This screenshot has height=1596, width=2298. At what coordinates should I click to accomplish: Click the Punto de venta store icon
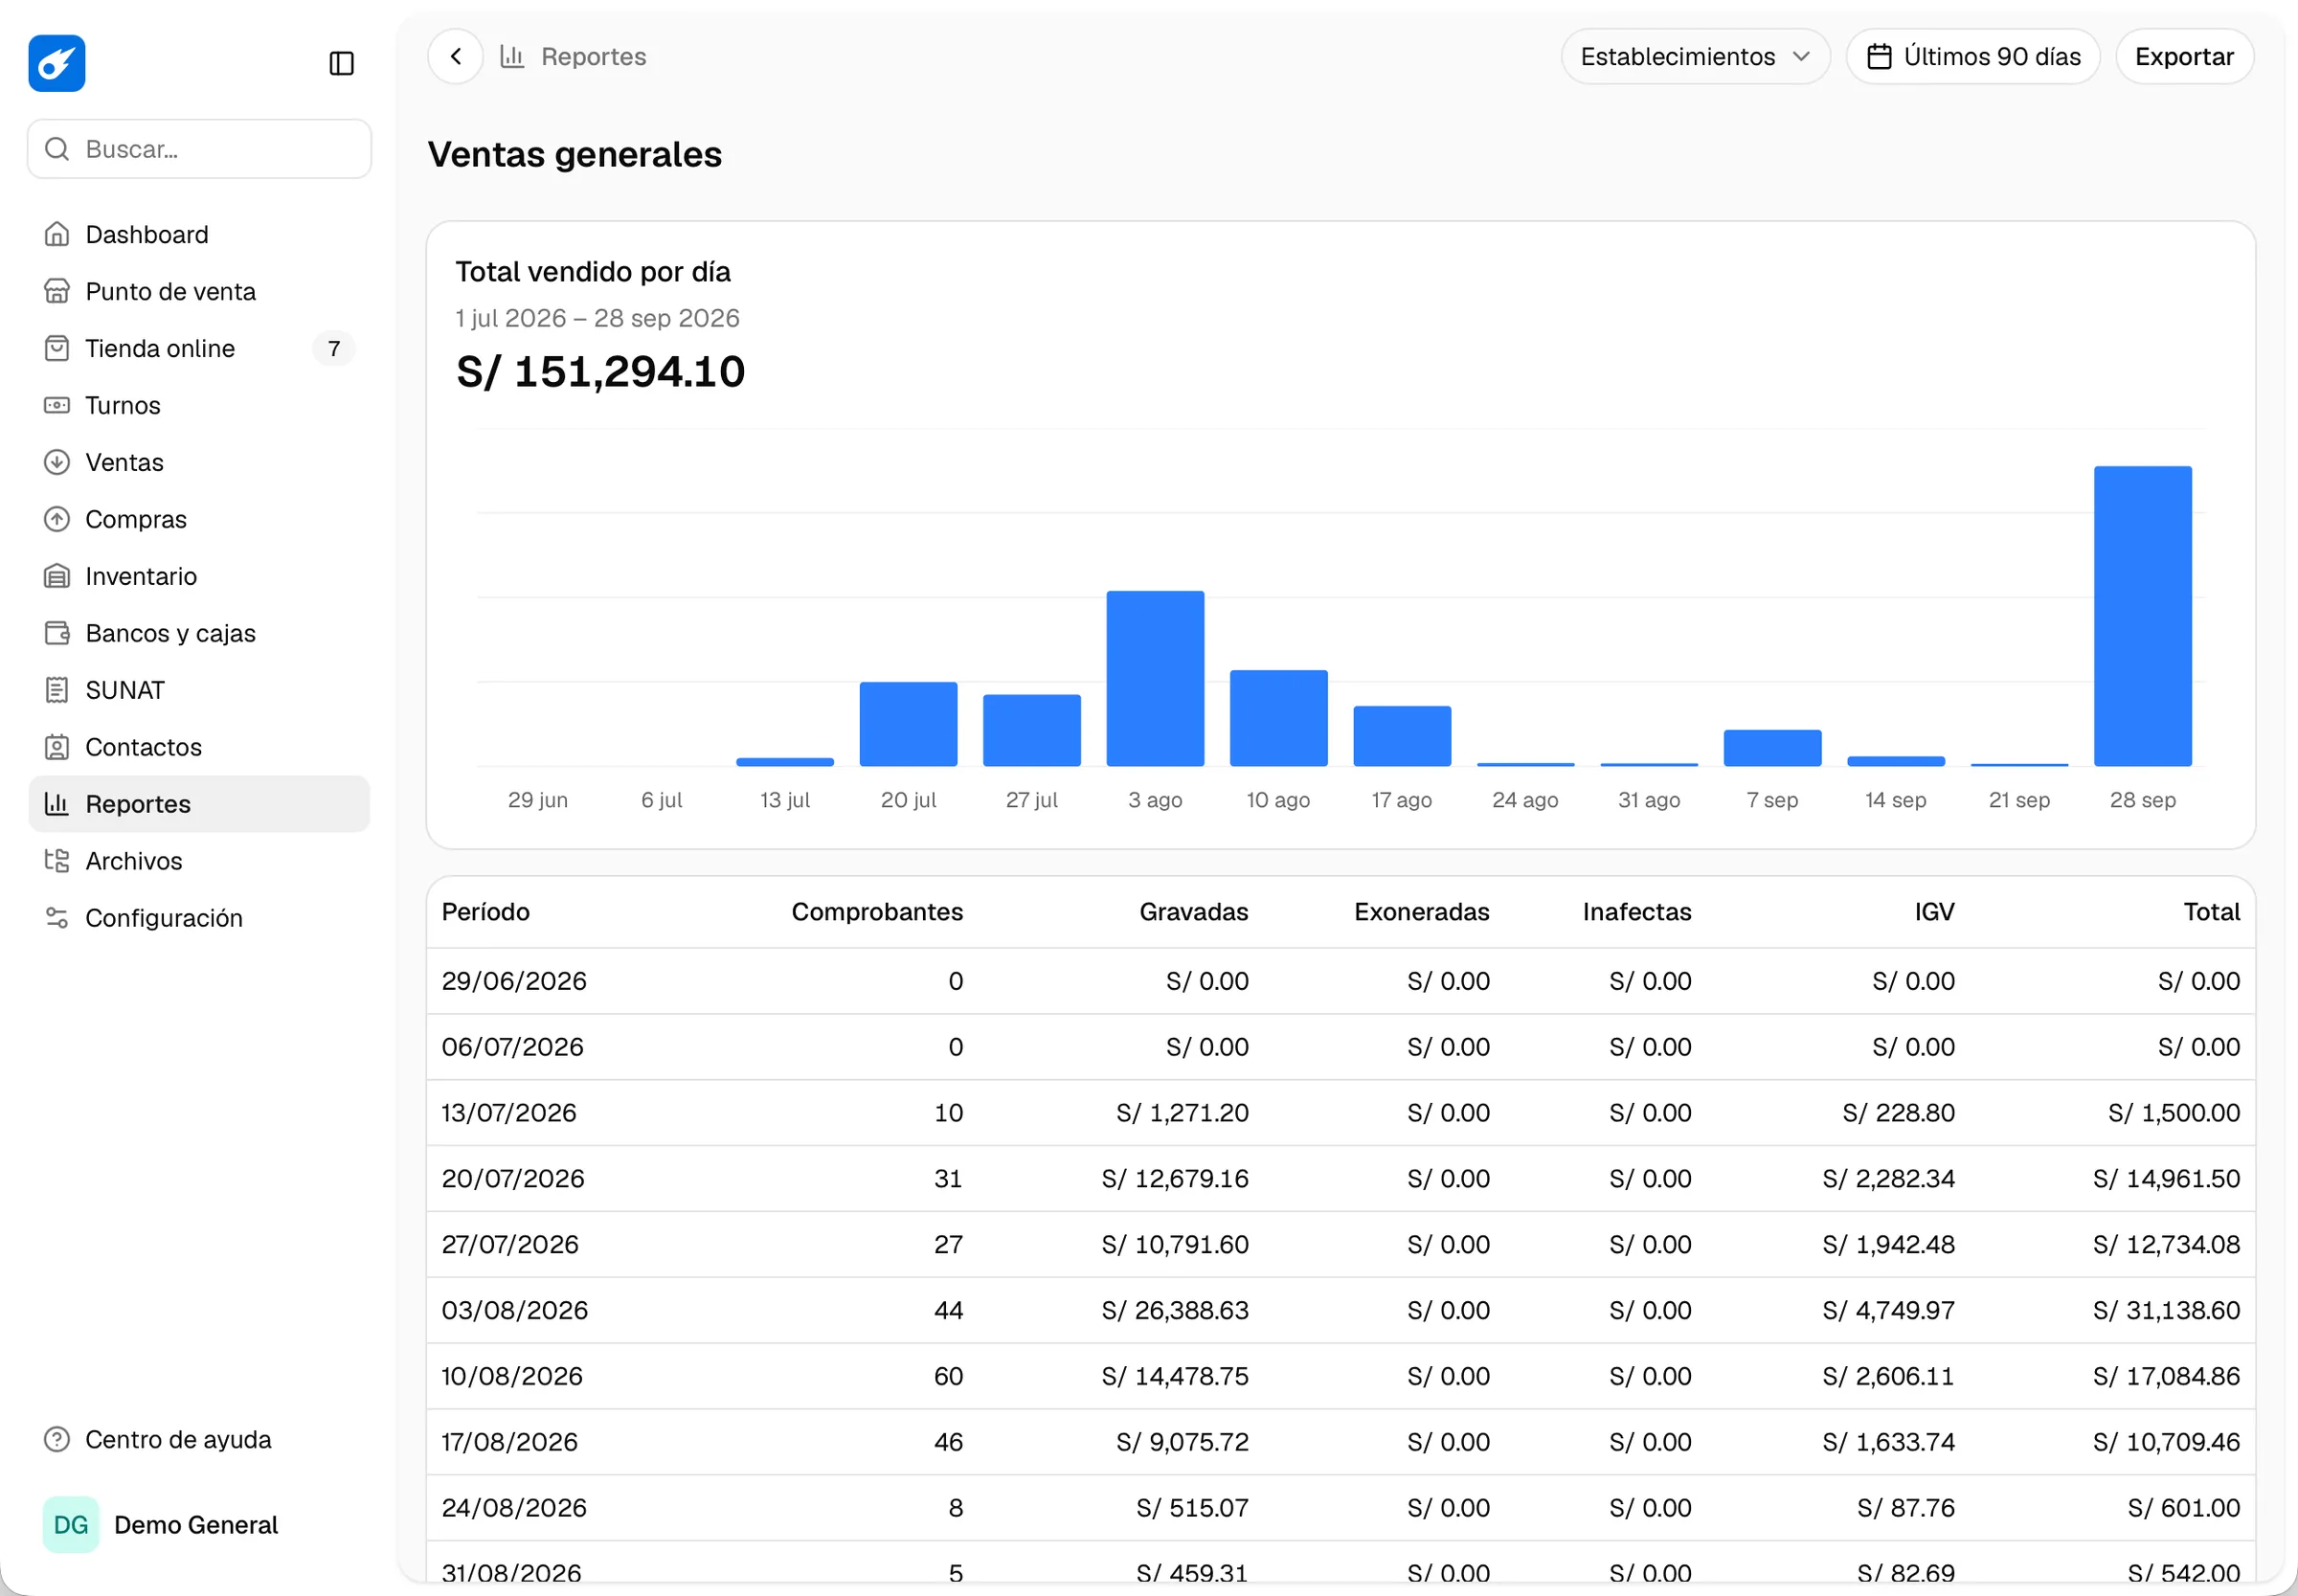57,291
